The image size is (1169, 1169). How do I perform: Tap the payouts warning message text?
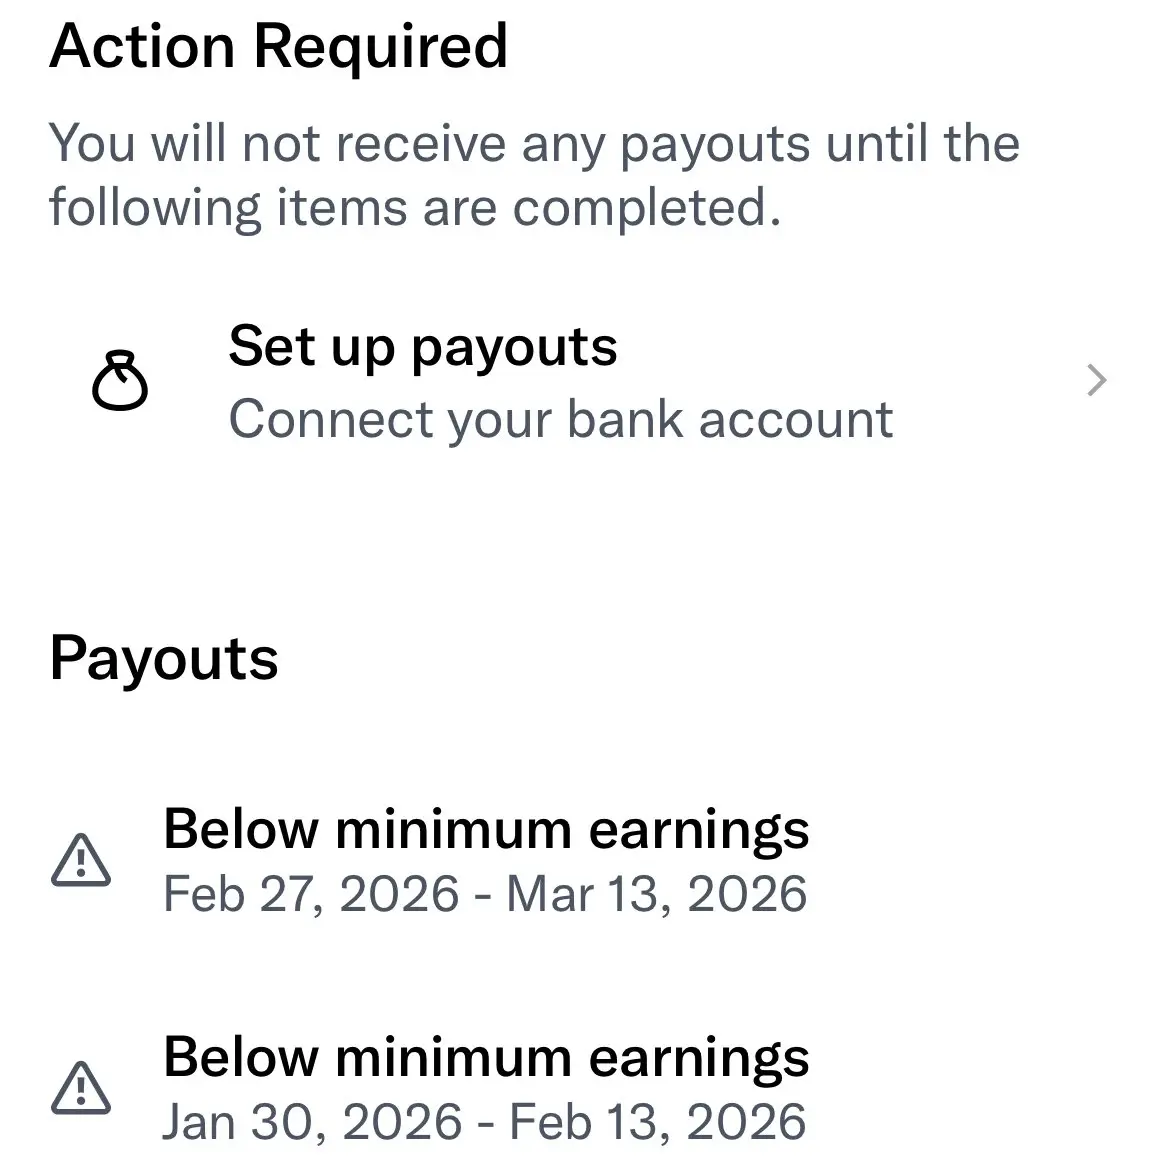coord(535,175)
